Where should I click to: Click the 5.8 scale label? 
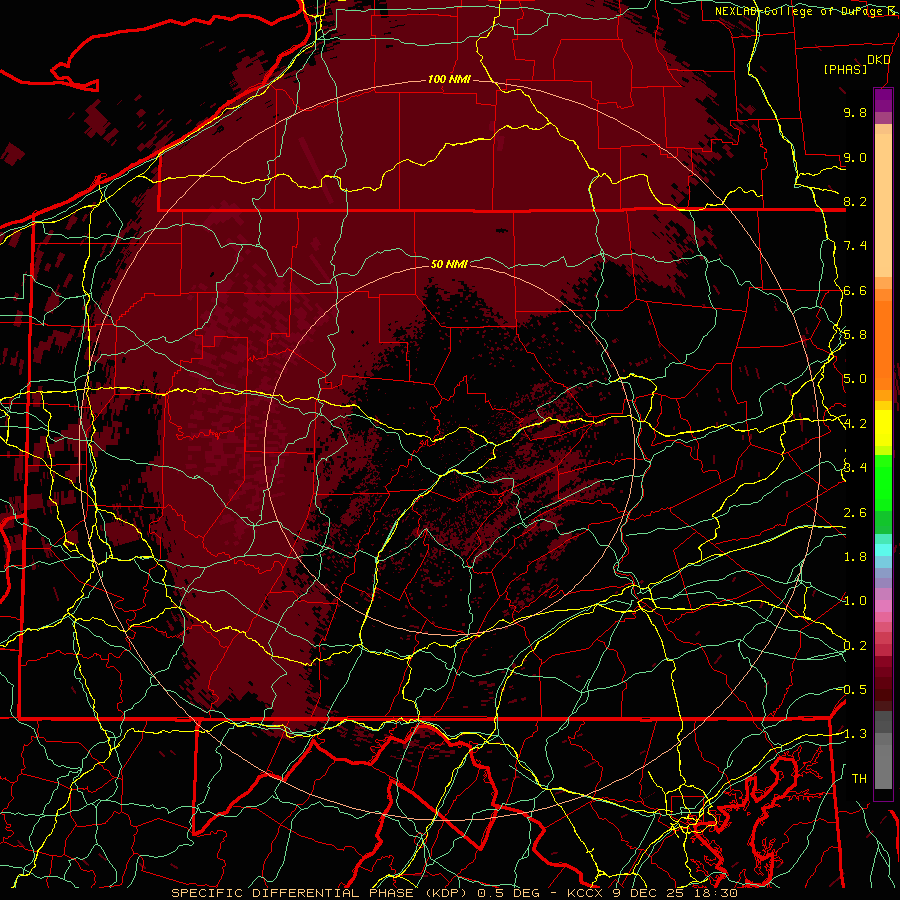point(855,335)
